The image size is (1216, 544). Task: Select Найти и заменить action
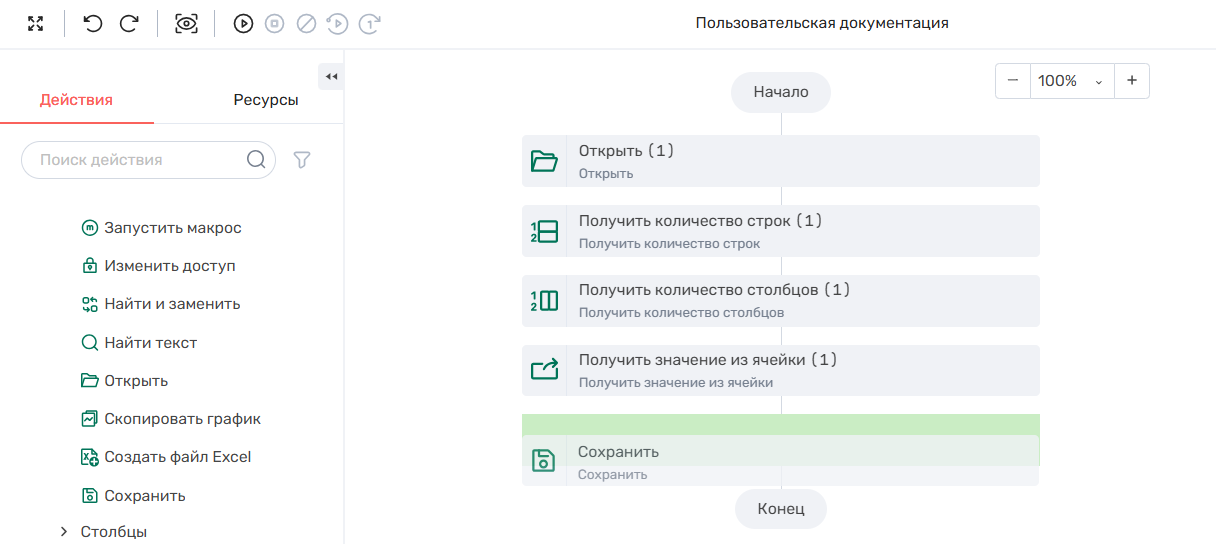(172, 304)
